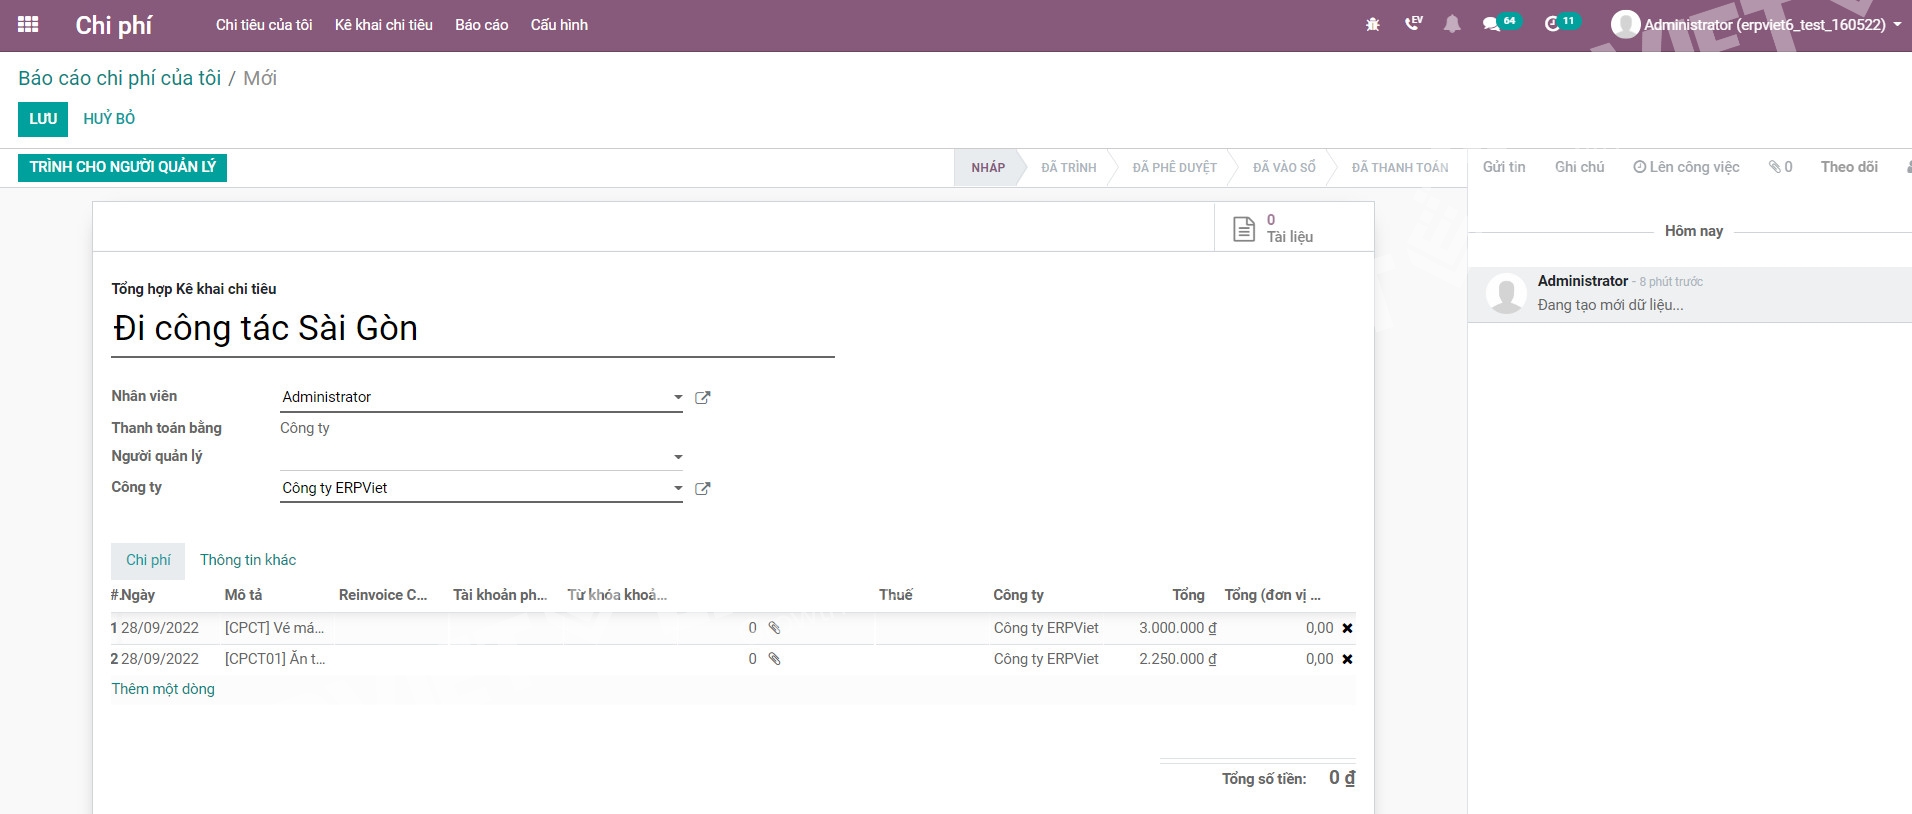Open expense row [CPCT] Vé má…
Screen dimensions: 1912x814
[275, 628]
